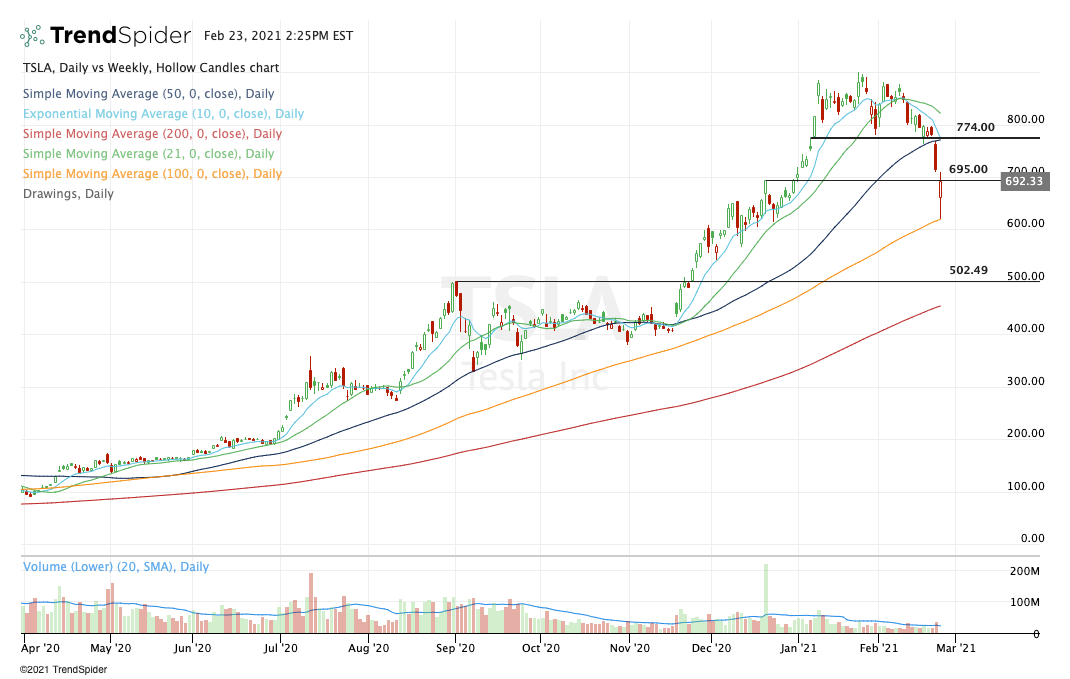Click the Oct '20 date axis label
This screenshot has height=679, width=1070.
coord(541,648)
